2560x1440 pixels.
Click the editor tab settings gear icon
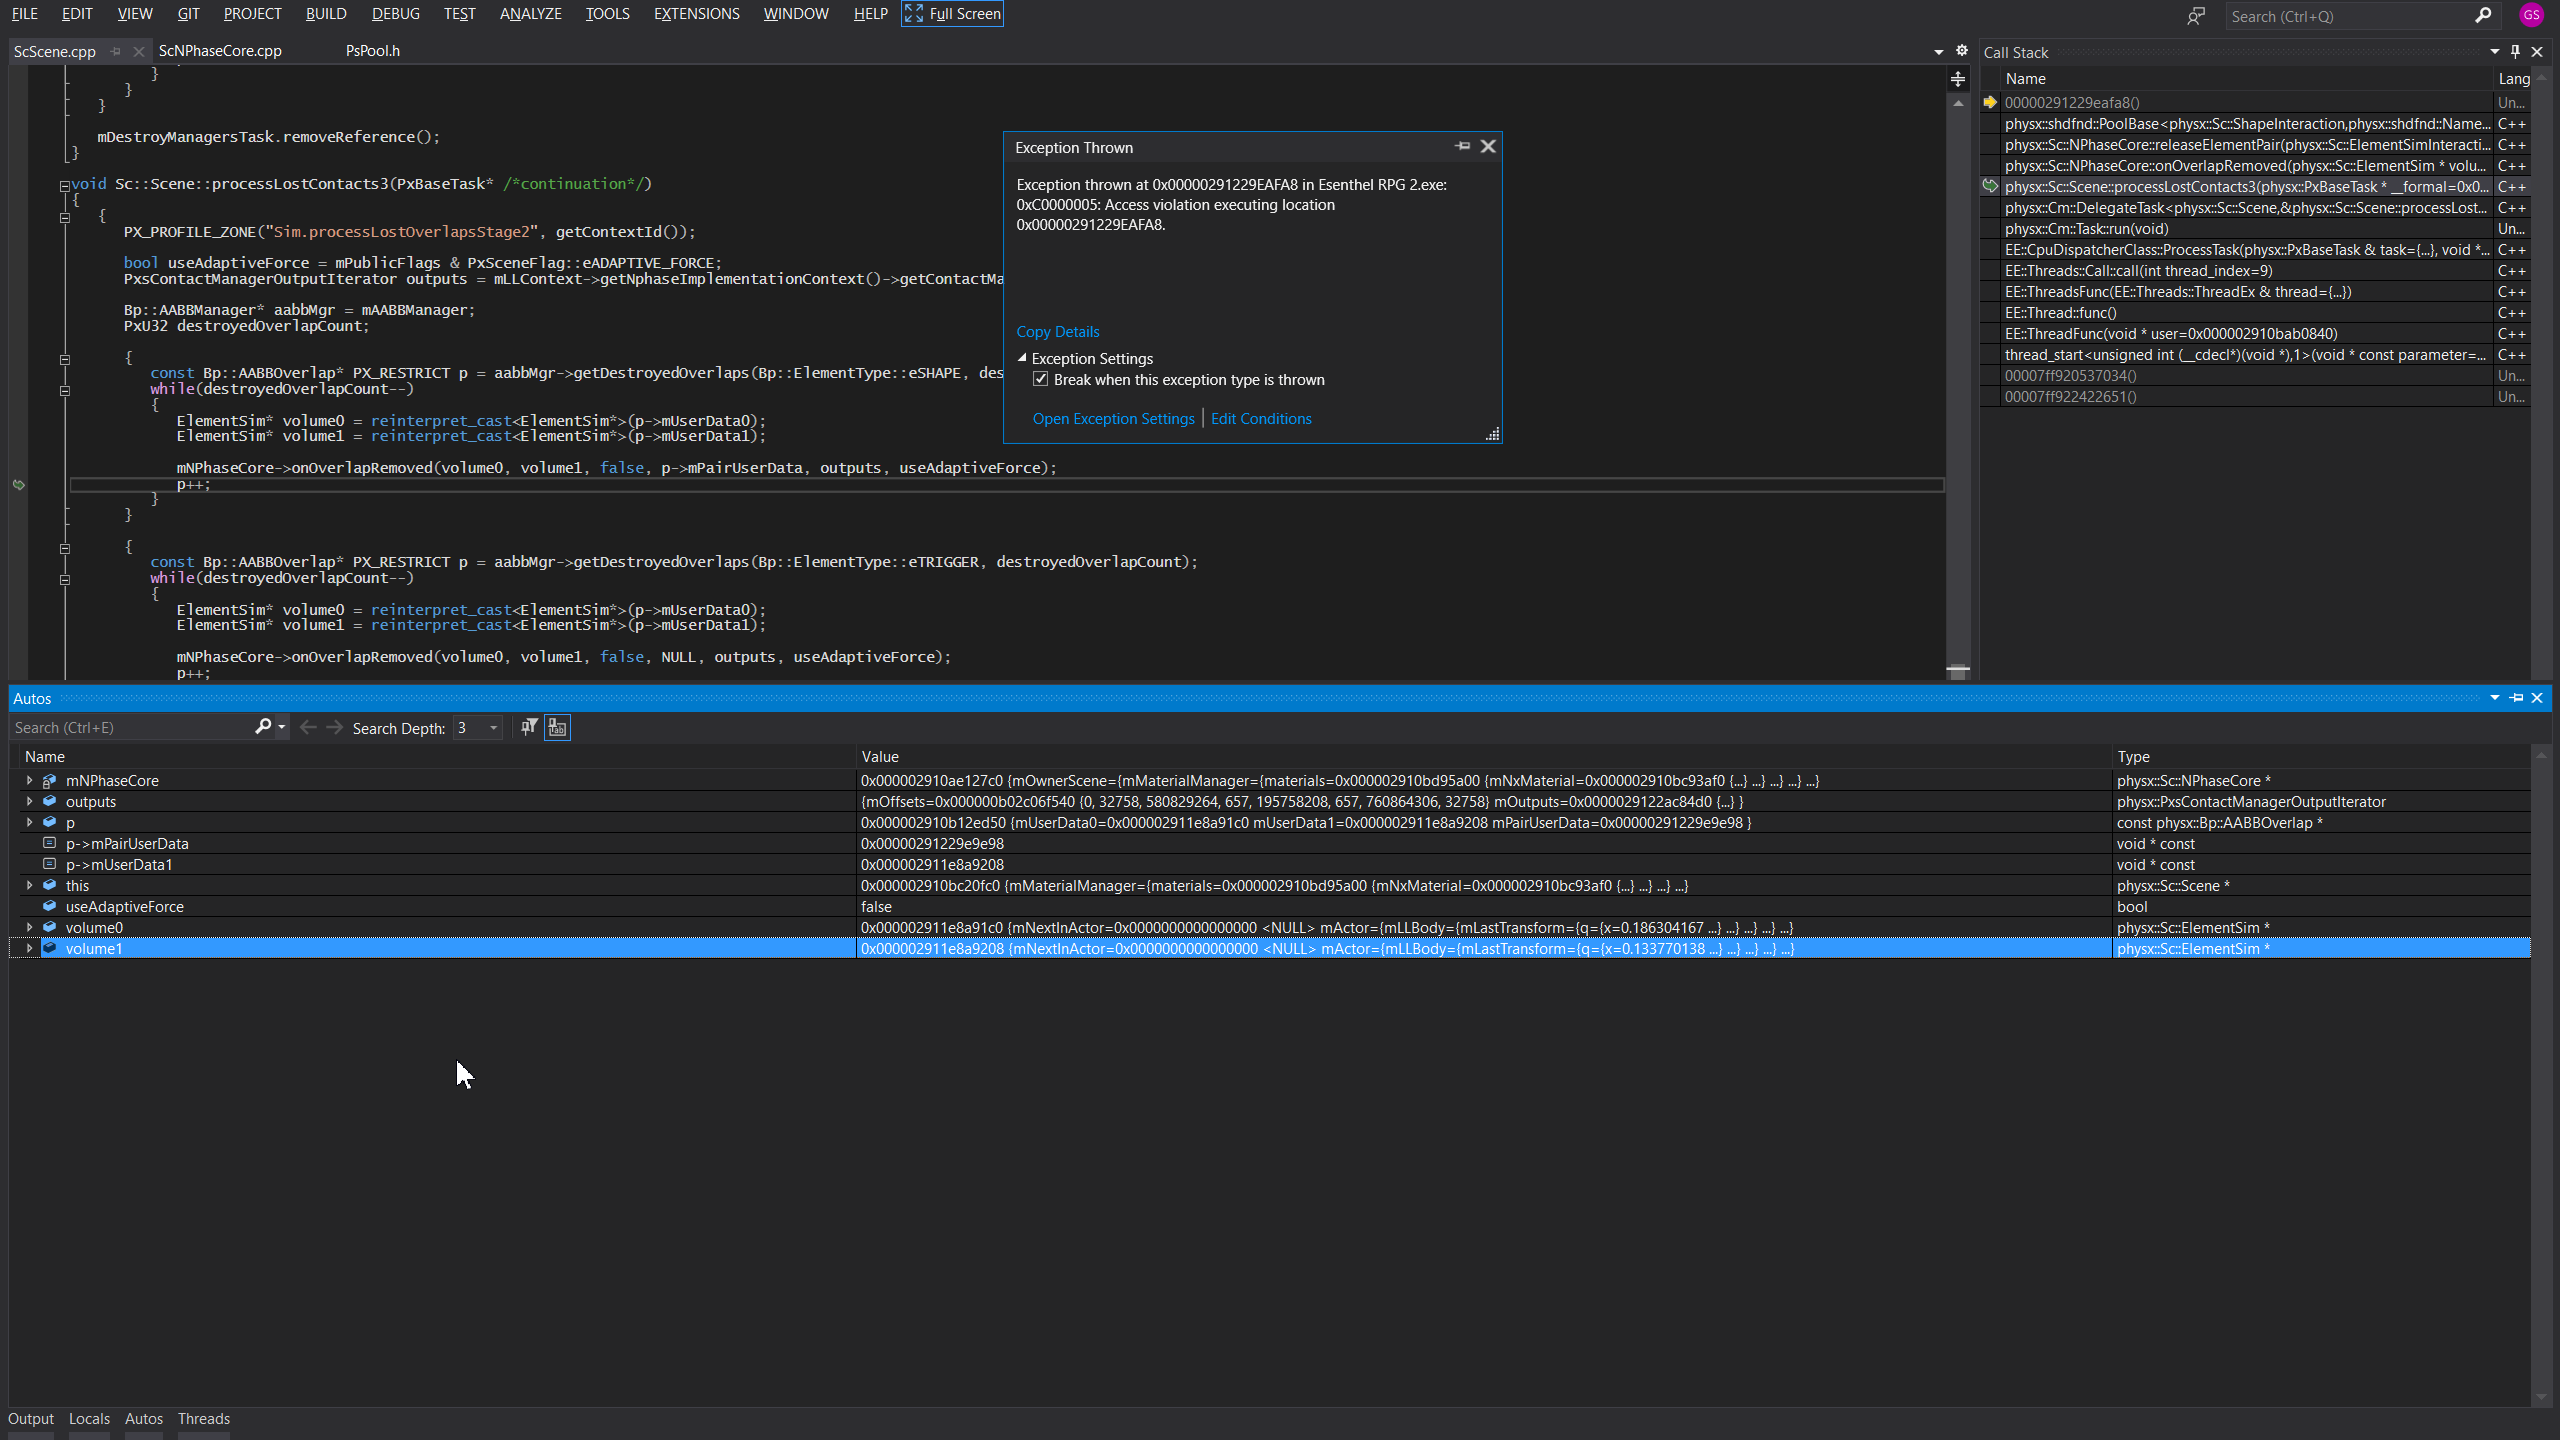[x=1962, y=51]
